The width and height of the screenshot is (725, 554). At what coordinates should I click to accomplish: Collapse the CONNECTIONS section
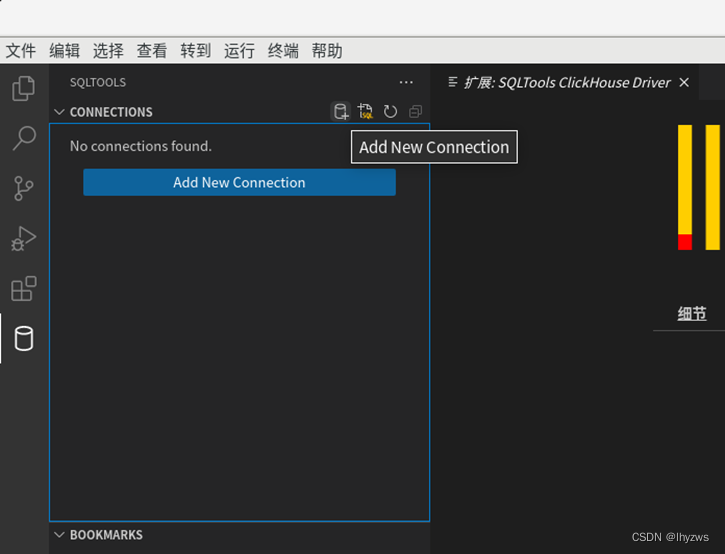click(x=59, y=112)
